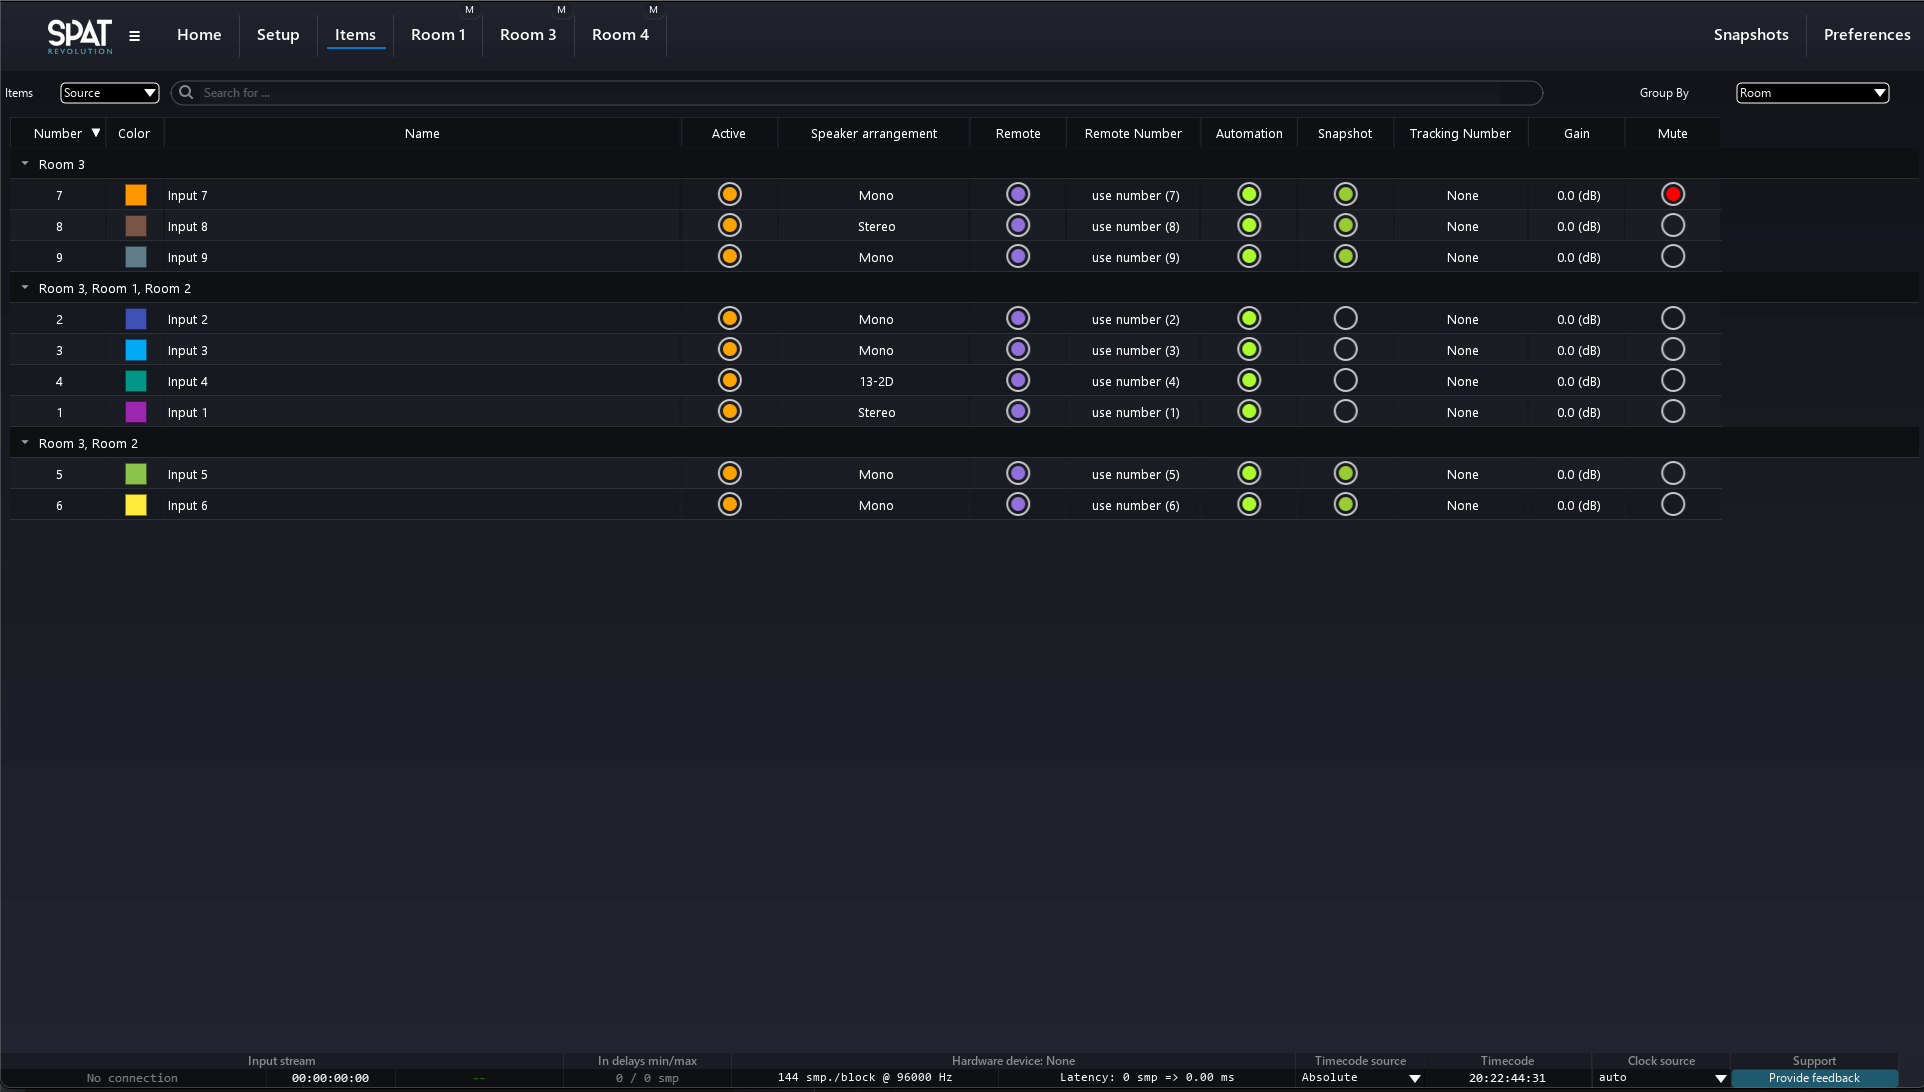The width and height of the screenshot is (1924, 1092).
Task: Toggle Active indicator for Input 6
Action: 729,505
